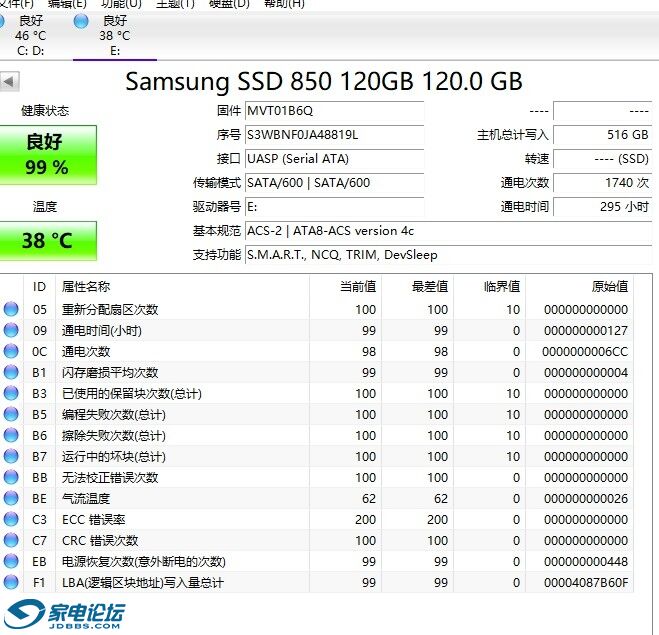Click the standard field ACS-2 | ATA8-ACS version 4c
Viewport: 659px width, 635px height.
448,231
